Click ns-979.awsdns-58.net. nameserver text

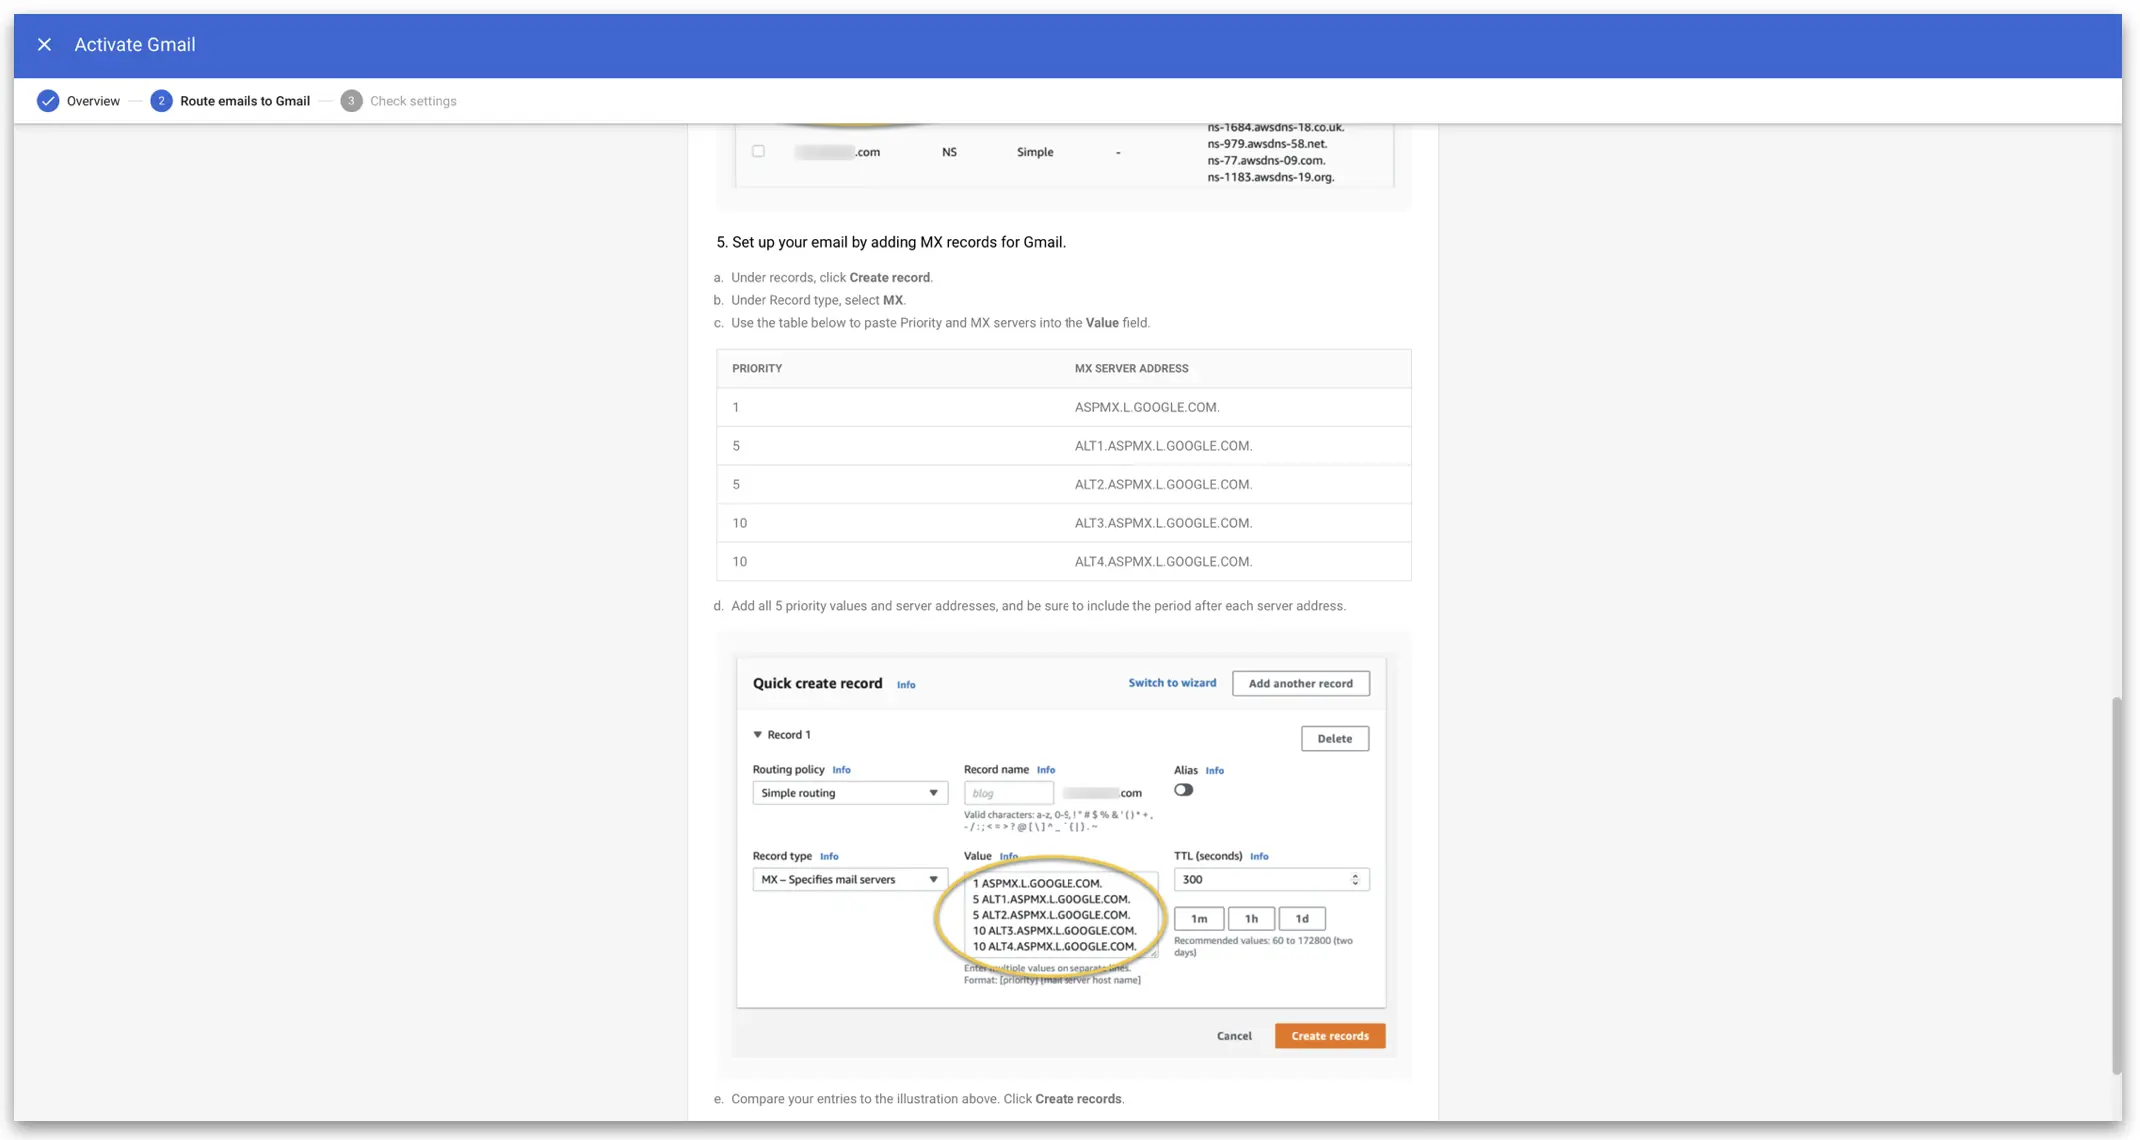(1267, 144)
